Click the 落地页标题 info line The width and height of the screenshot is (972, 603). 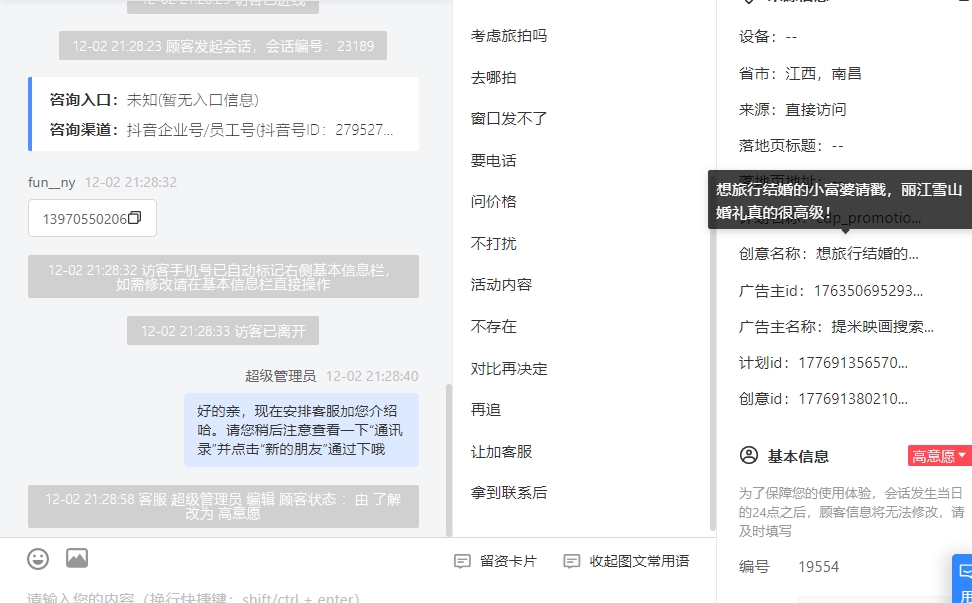791,146
